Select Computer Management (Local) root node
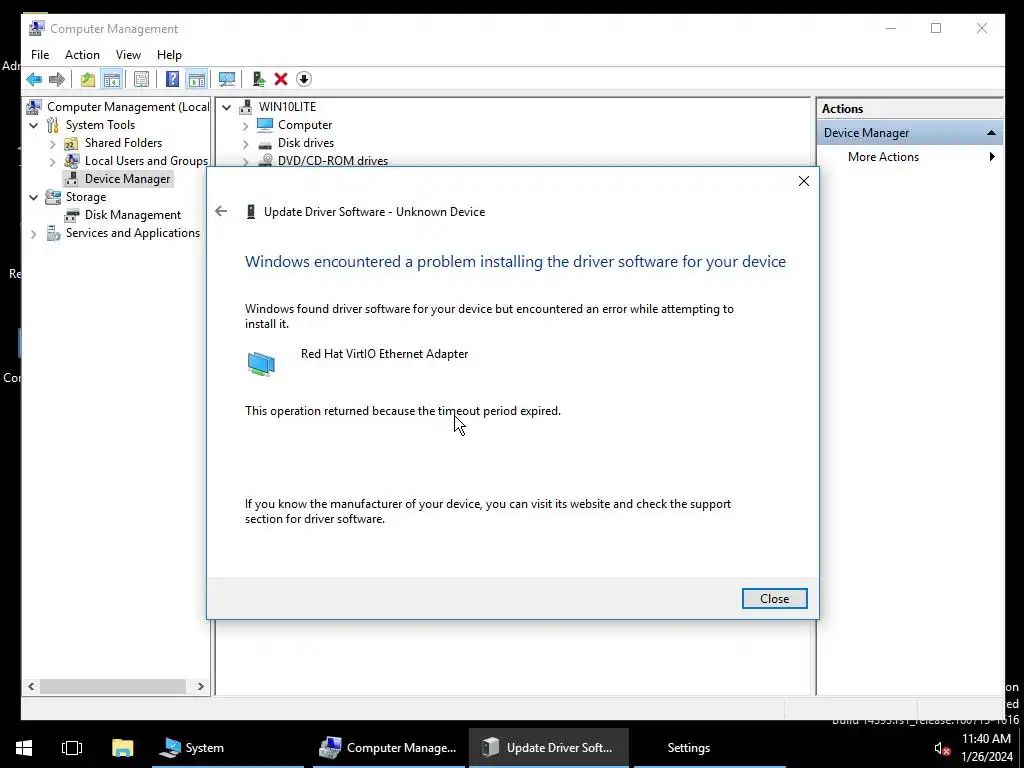The height and width of the screenshot is (768, 1024). click(128, 106)
